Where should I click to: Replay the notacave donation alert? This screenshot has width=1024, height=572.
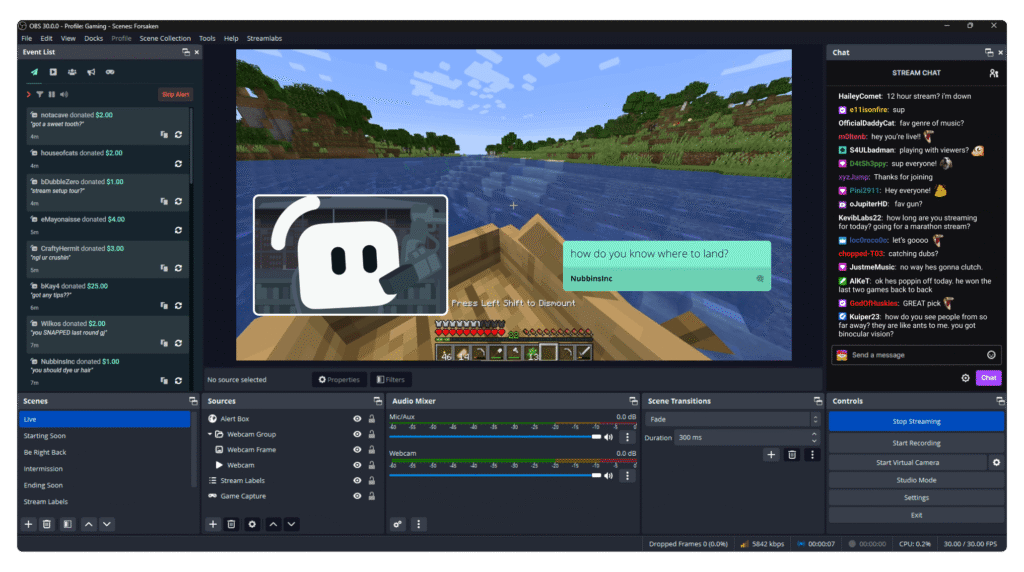point(178,135)
